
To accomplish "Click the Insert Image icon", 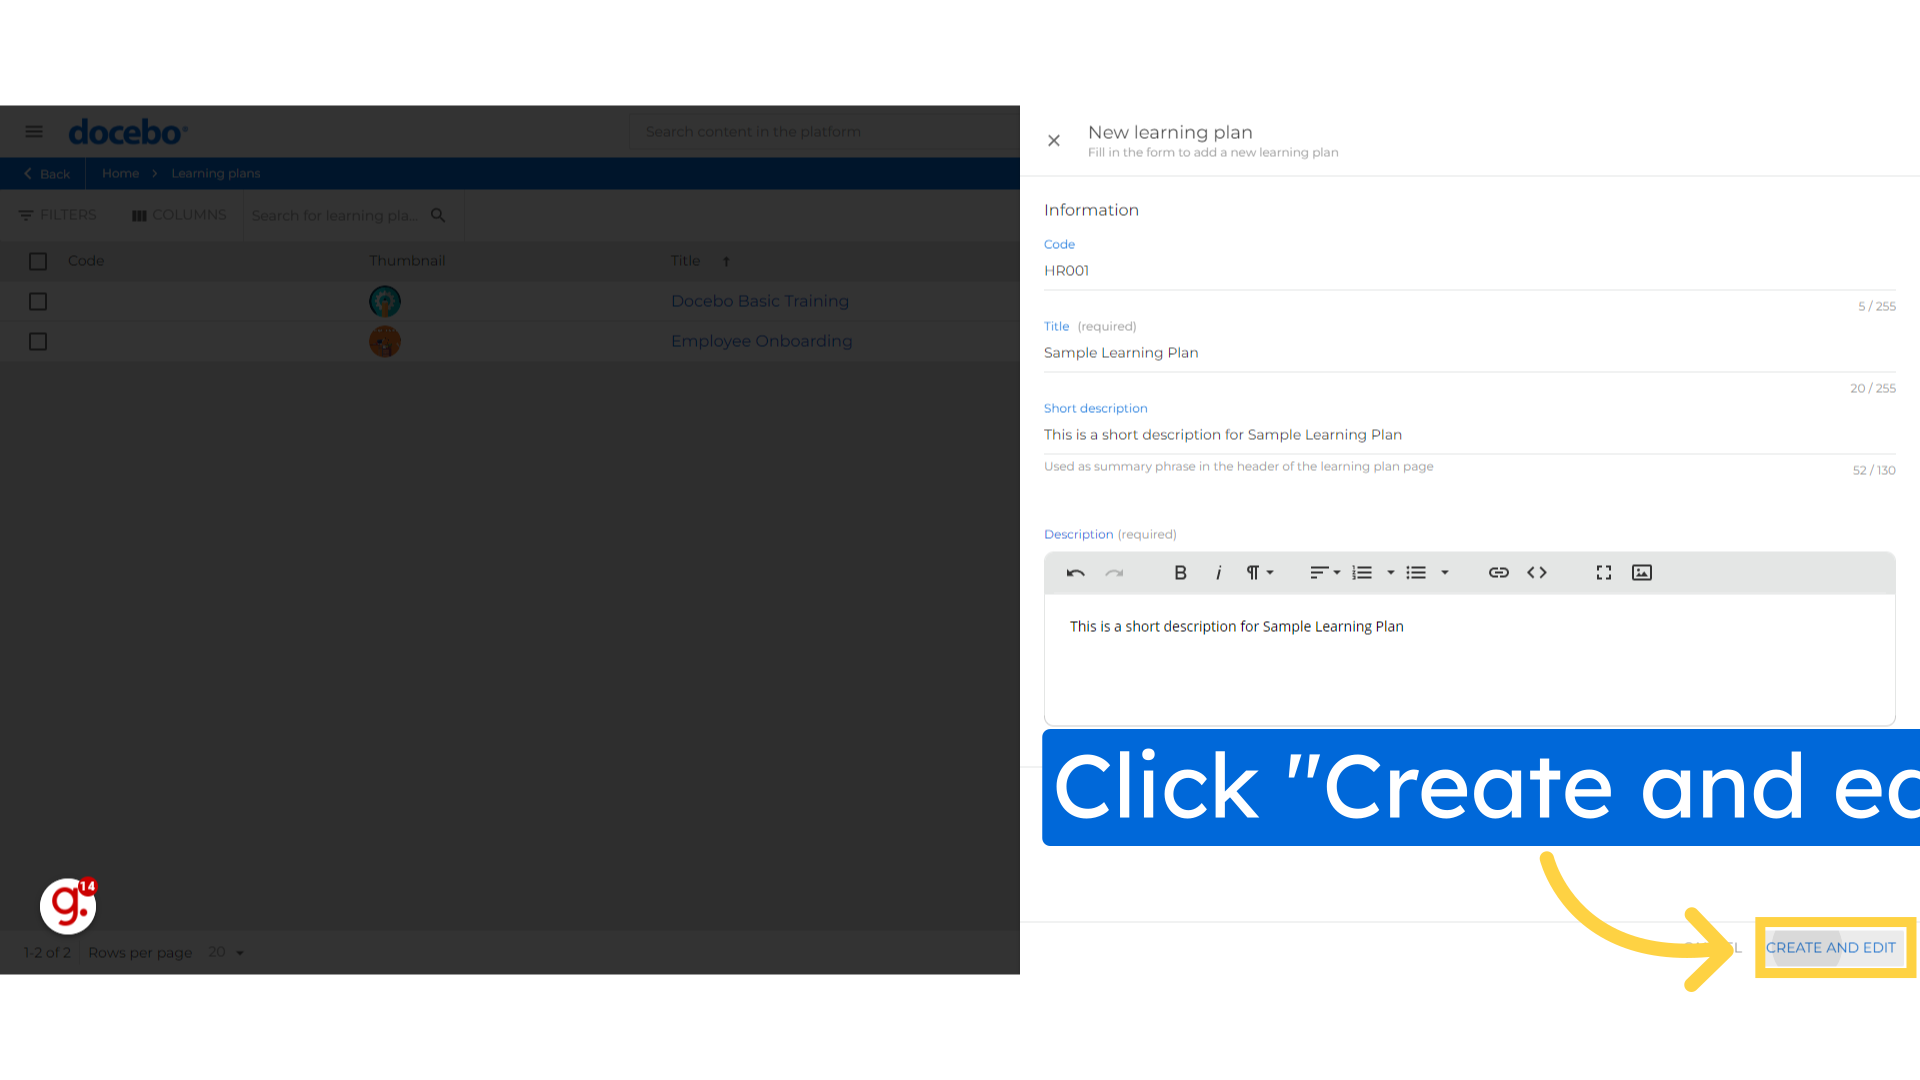I will [1642, 571].
